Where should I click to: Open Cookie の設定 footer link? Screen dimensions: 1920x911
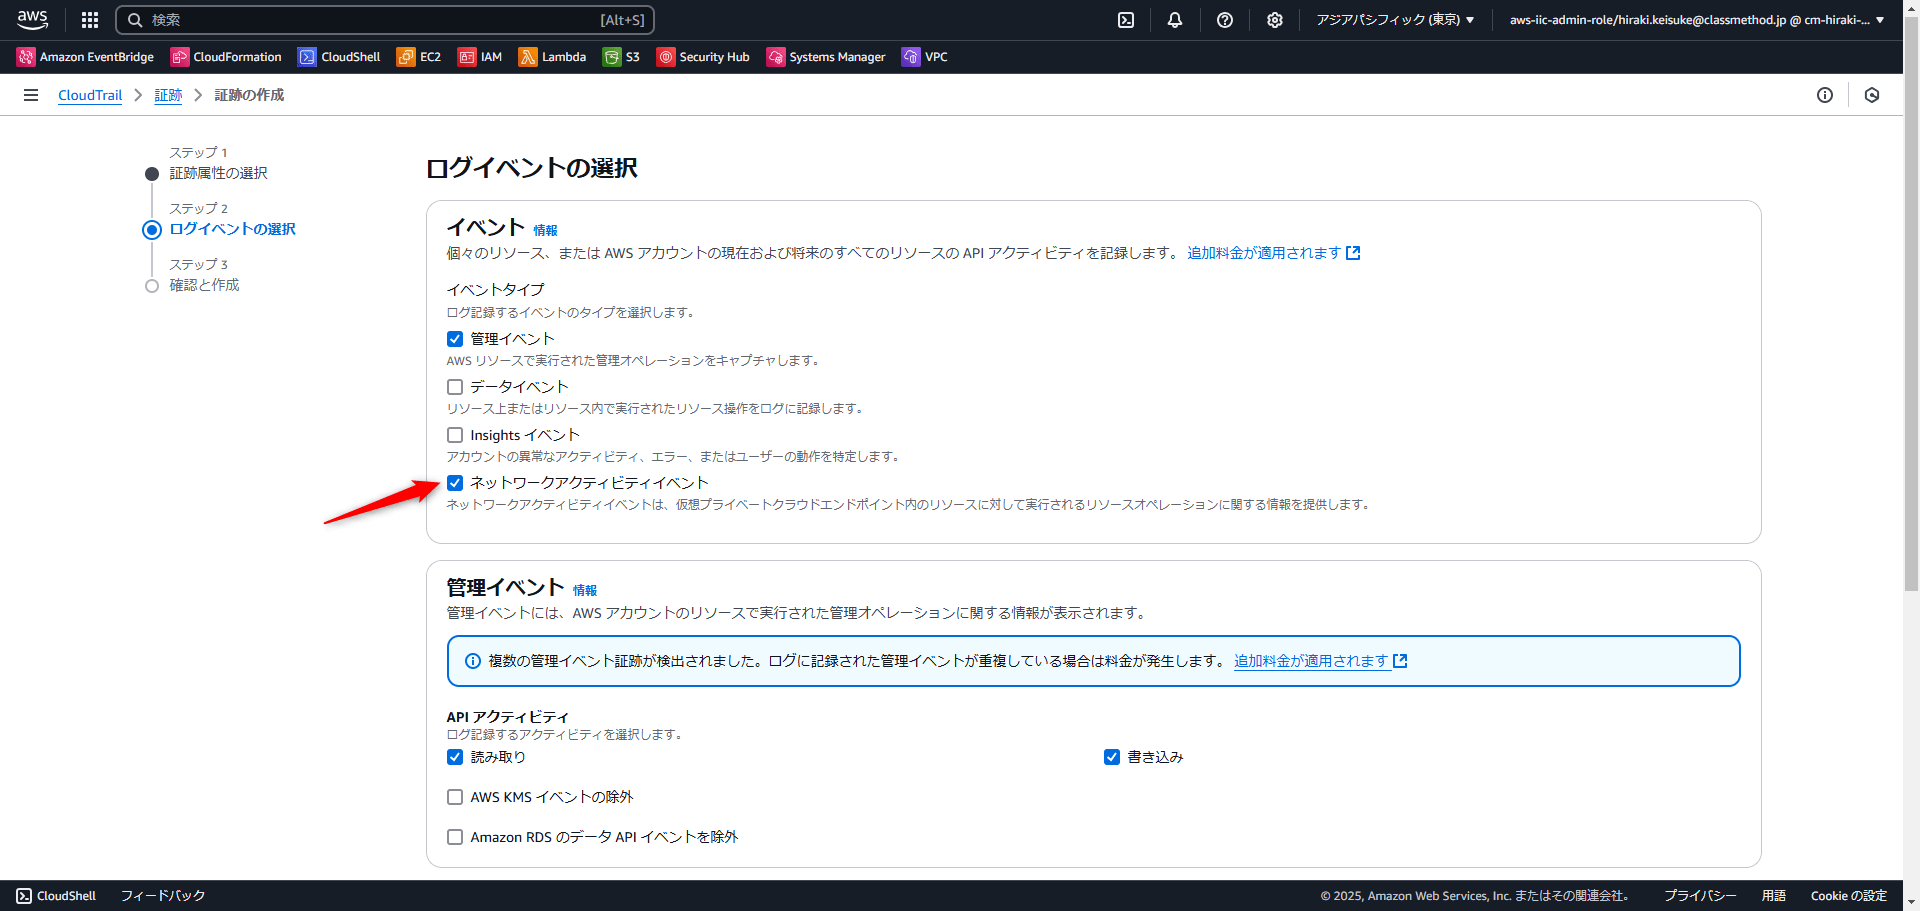pos(1848,896)
